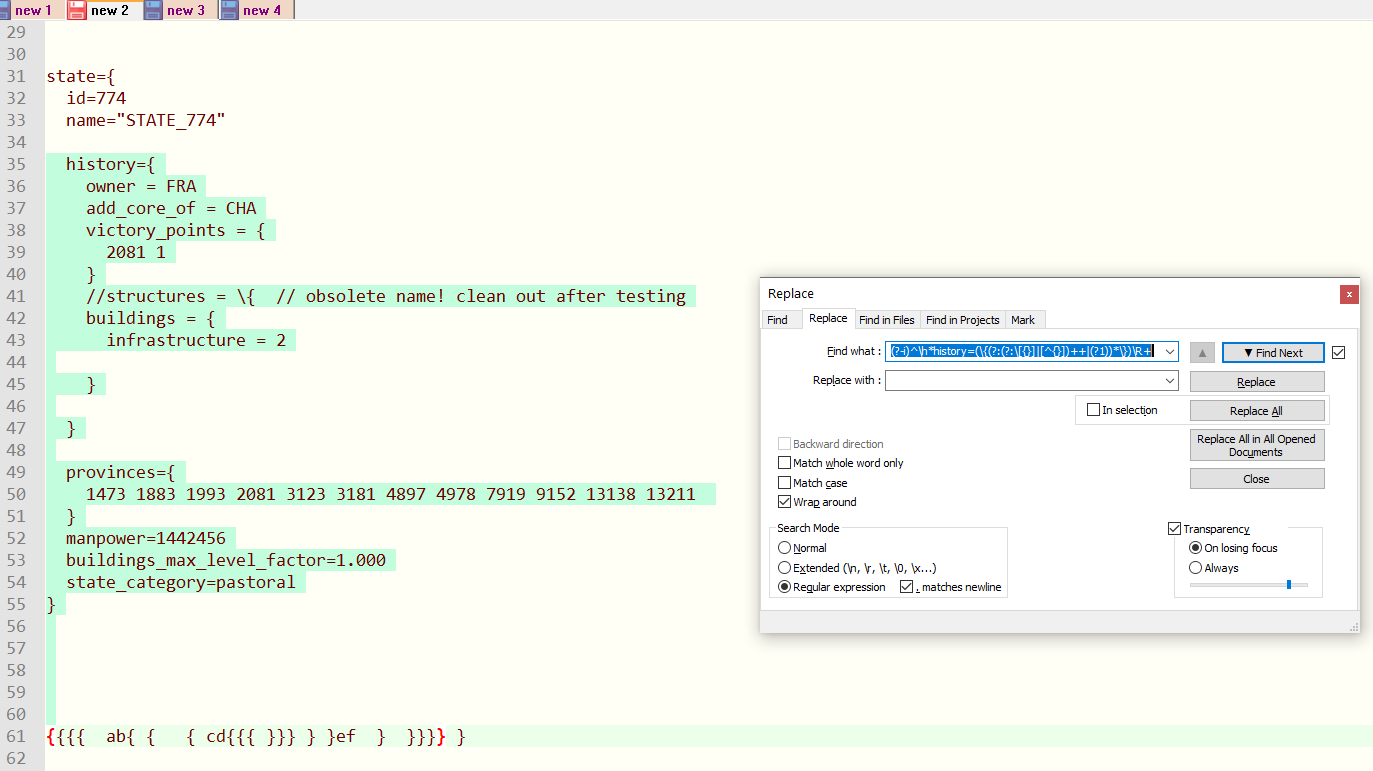Disable the Transparency checkbox

(x=1174, y=529)
